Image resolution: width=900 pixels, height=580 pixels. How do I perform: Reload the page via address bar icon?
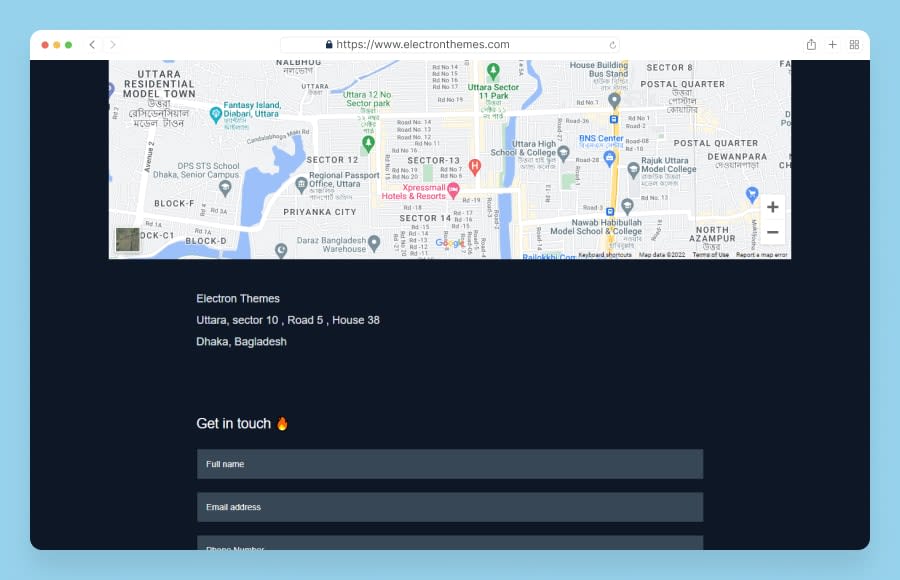coord(612,45)
